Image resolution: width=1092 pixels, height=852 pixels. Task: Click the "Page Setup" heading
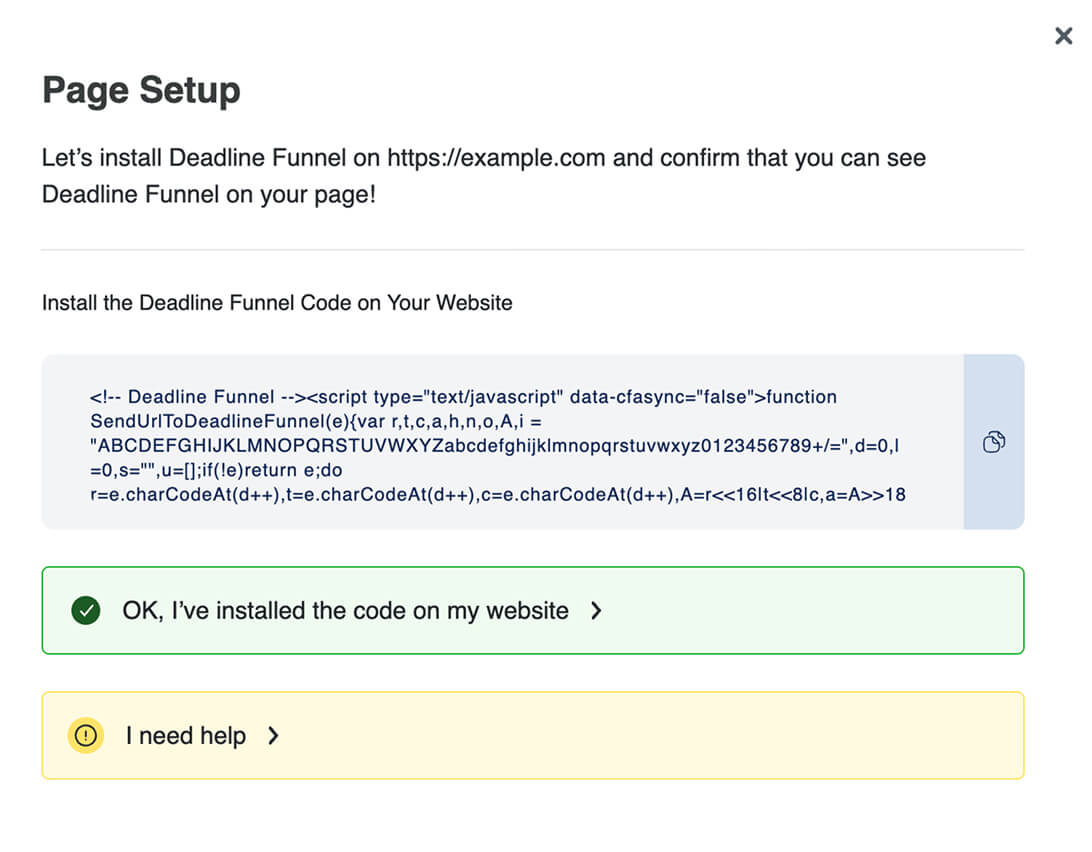(141, 91)
